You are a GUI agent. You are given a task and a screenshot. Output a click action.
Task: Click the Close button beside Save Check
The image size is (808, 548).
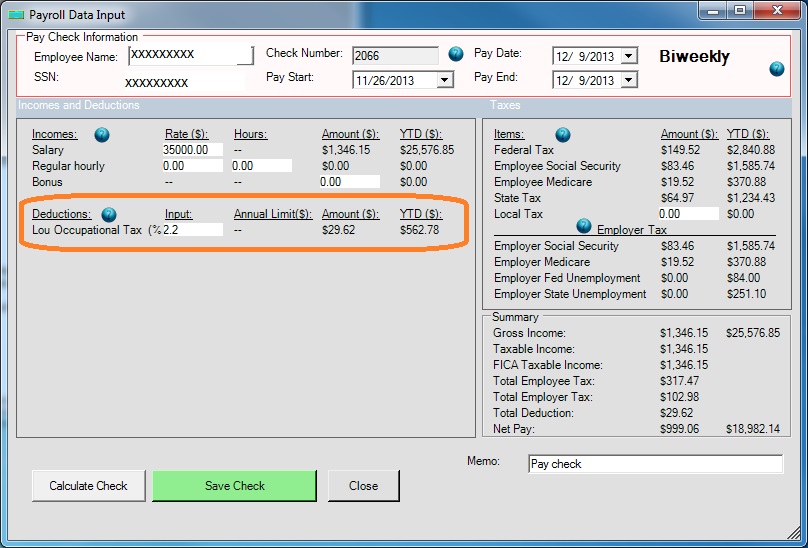[363, 486]
